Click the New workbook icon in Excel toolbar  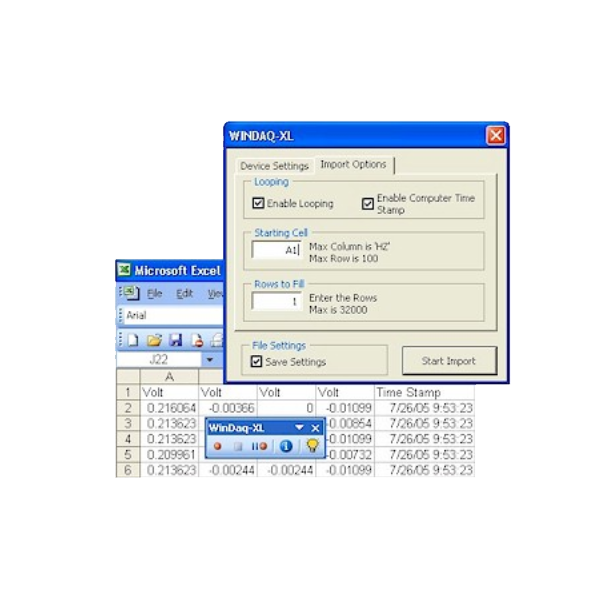133,340
